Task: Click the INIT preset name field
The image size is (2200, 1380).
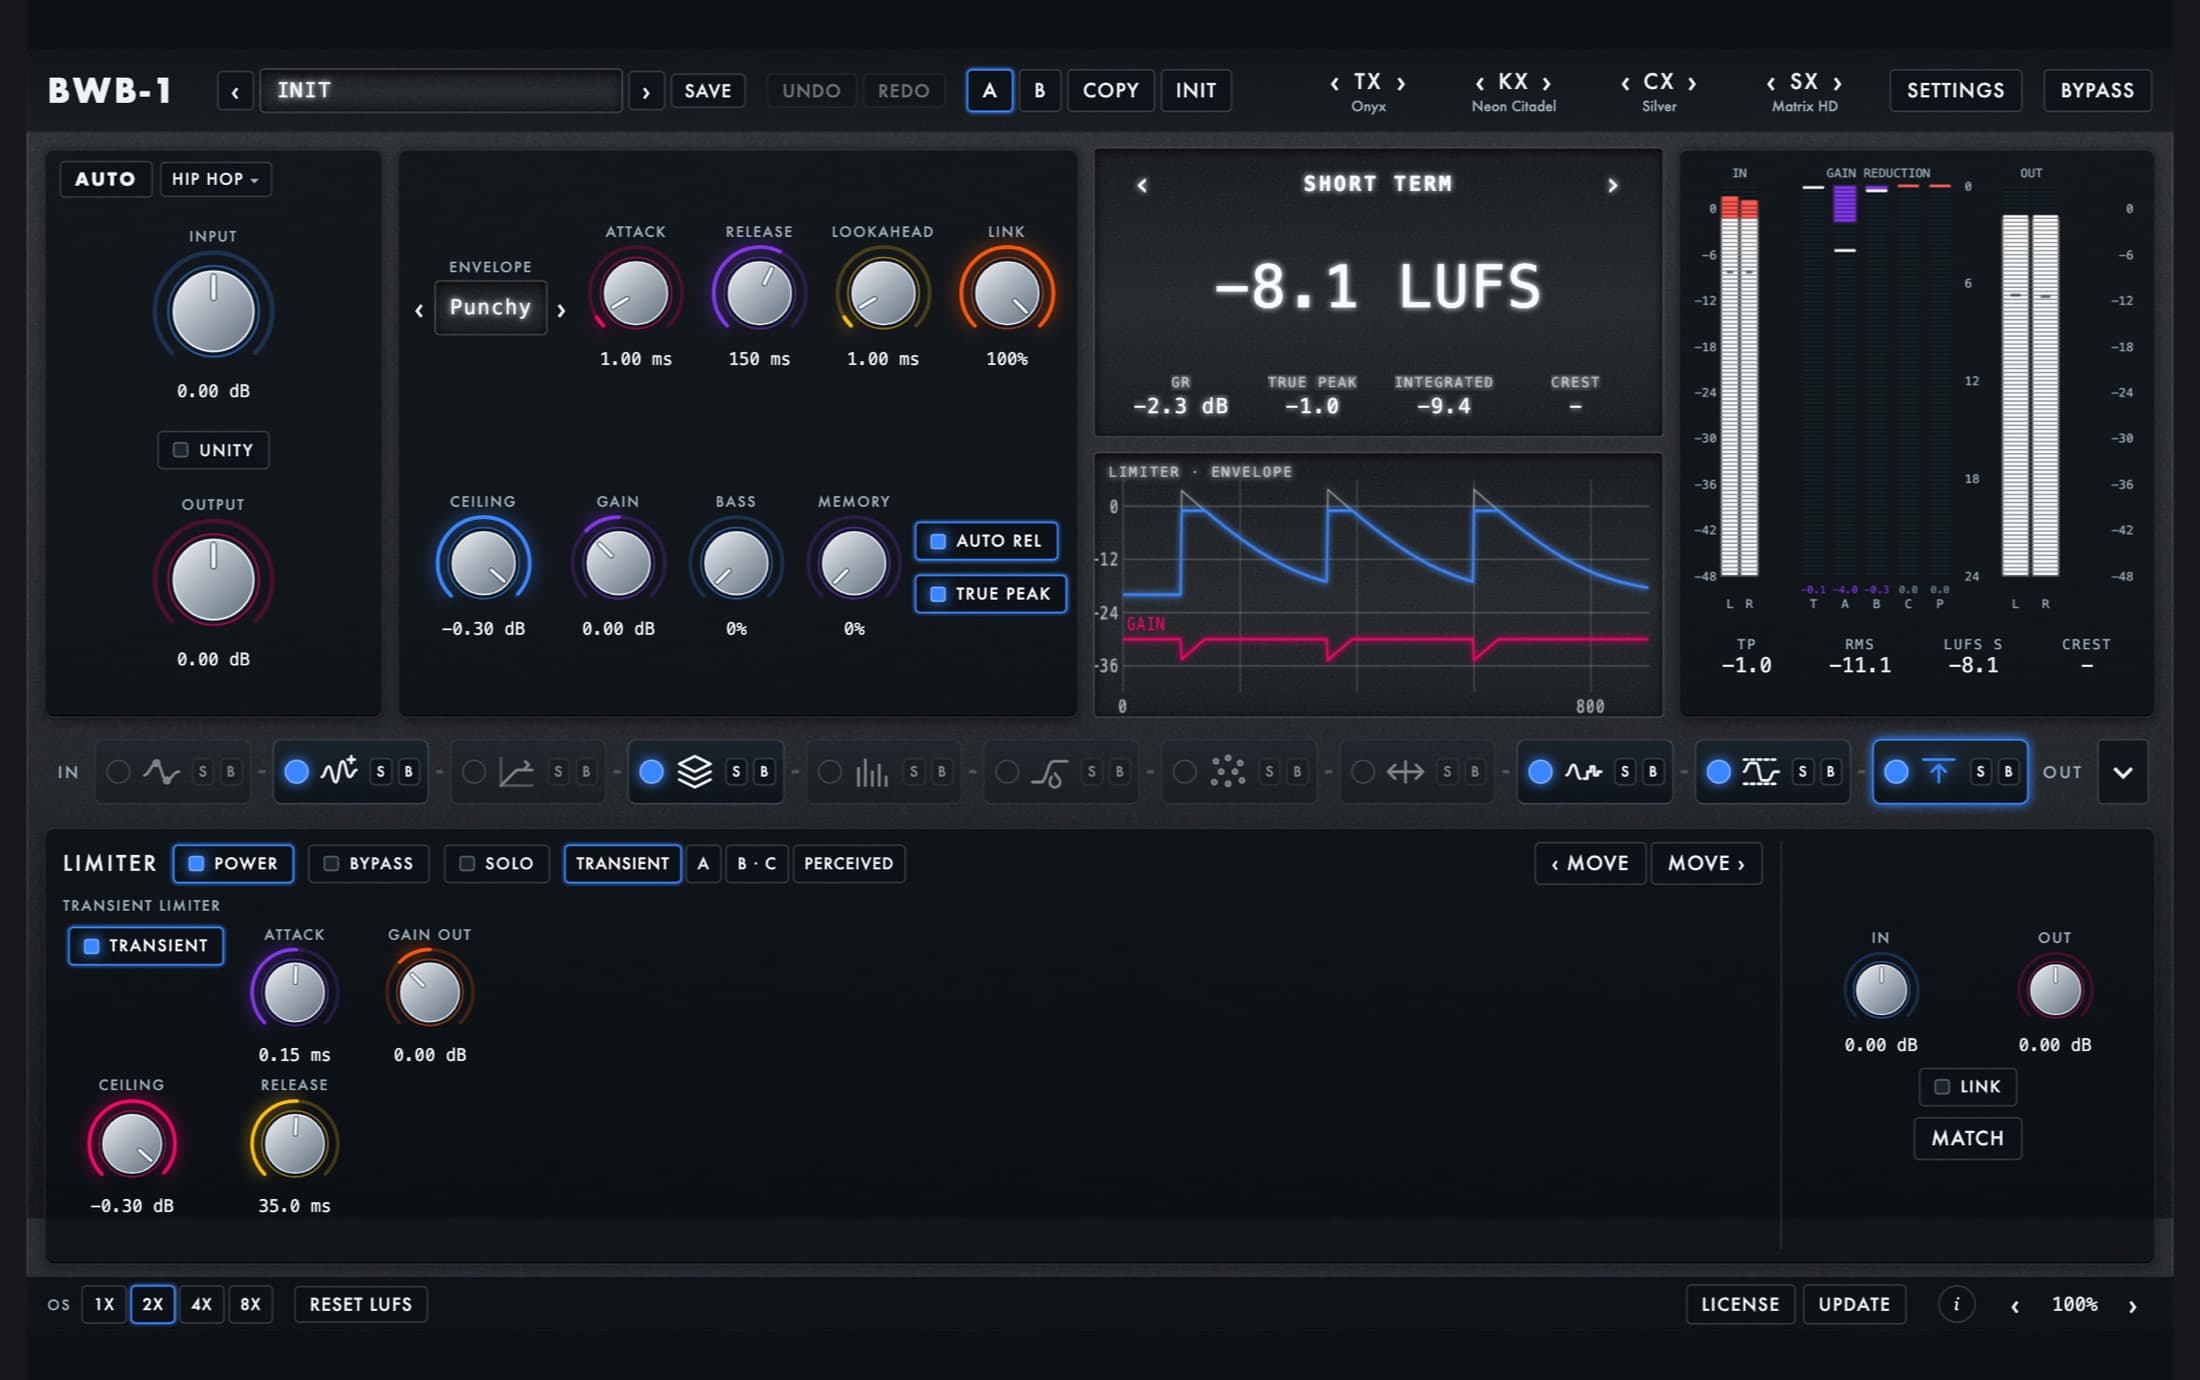Action: (x=441, y=91)
